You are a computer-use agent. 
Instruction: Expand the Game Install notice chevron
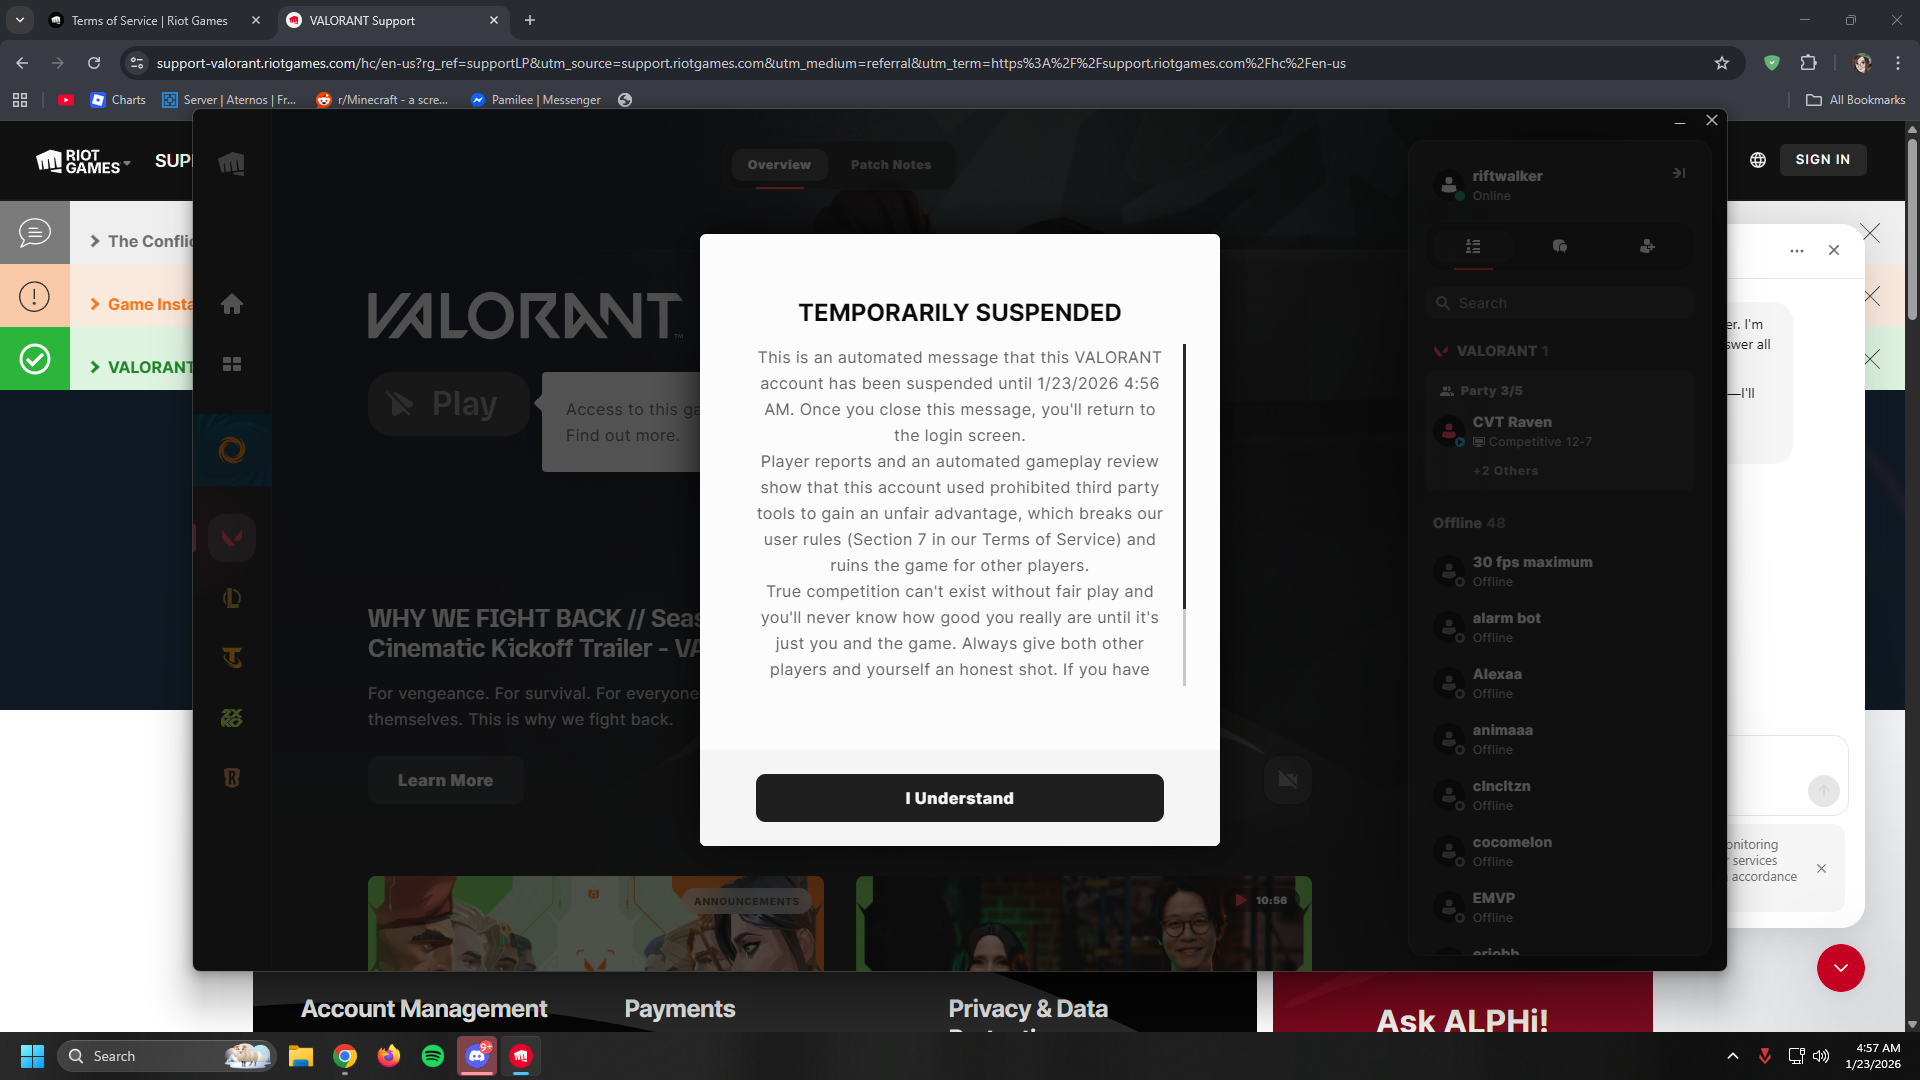(x=95, y=304)
